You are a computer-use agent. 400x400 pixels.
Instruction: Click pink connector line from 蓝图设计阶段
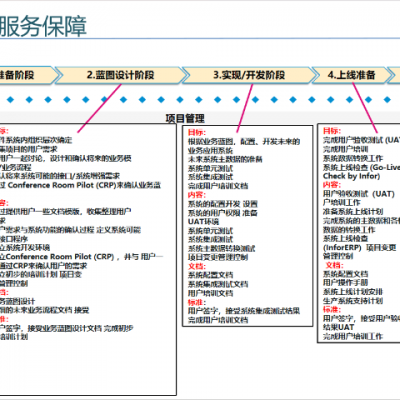99,108
